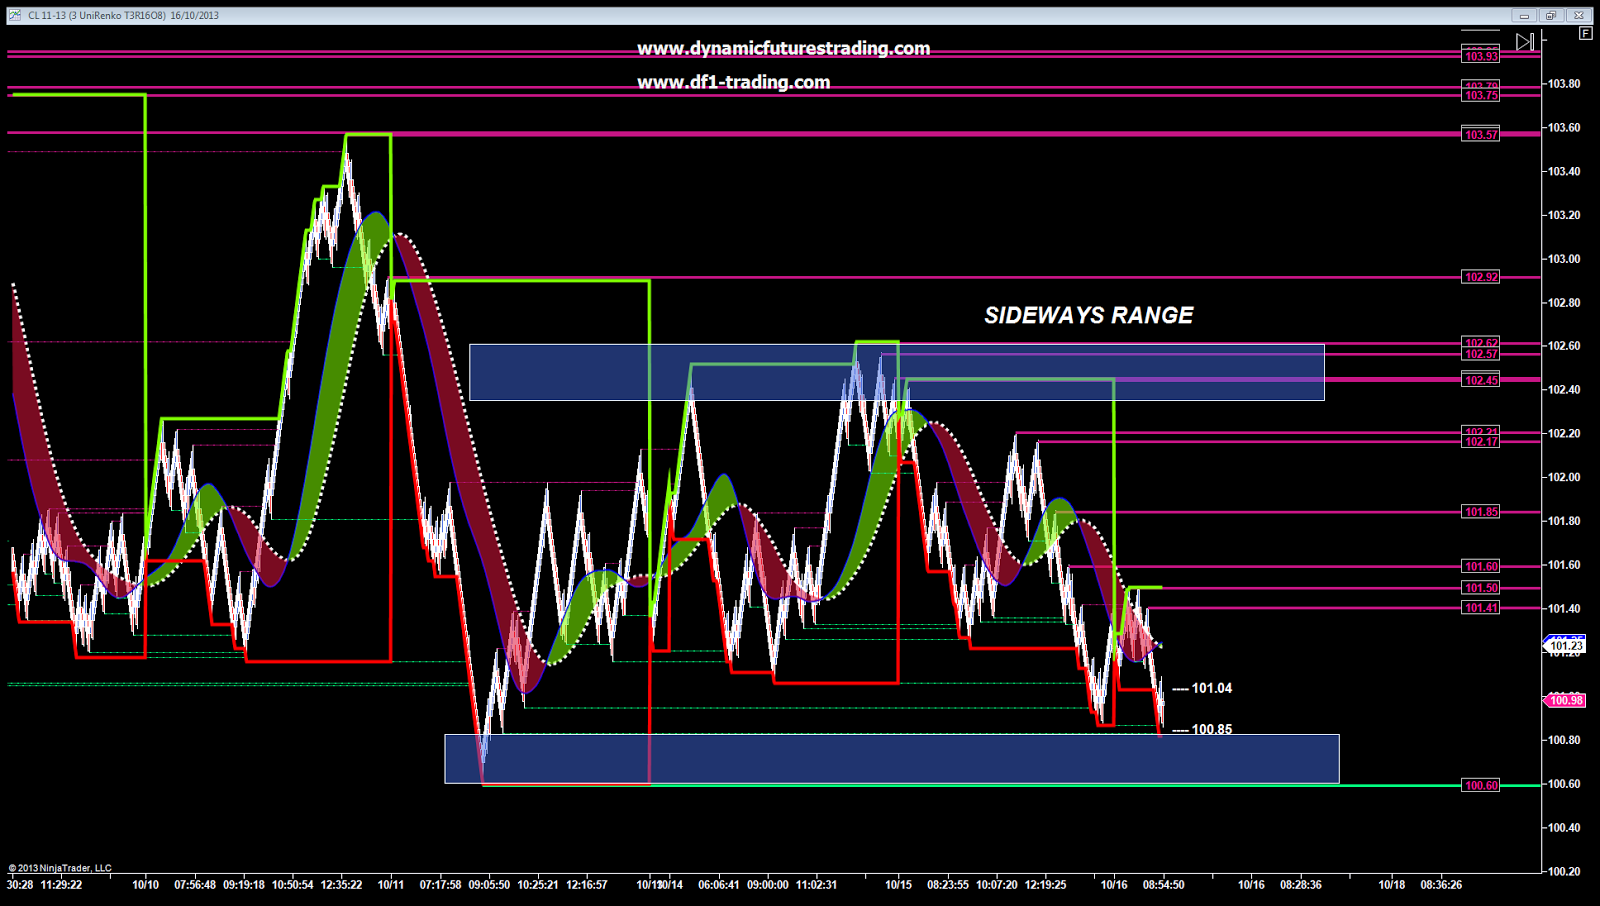Close the CL 11-13 chart window
Image resolution: width=1600 pixels, height=906 pixels.
coord(1579,15)
